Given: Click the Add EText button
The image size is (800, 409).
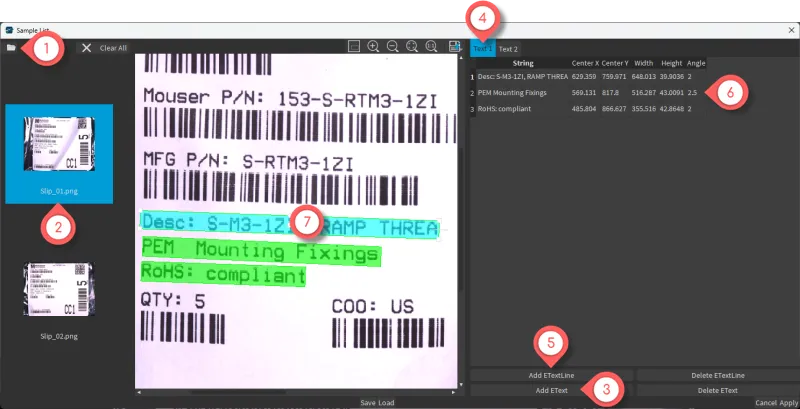Looking at the screenshot, I should (x=552, y=391).
